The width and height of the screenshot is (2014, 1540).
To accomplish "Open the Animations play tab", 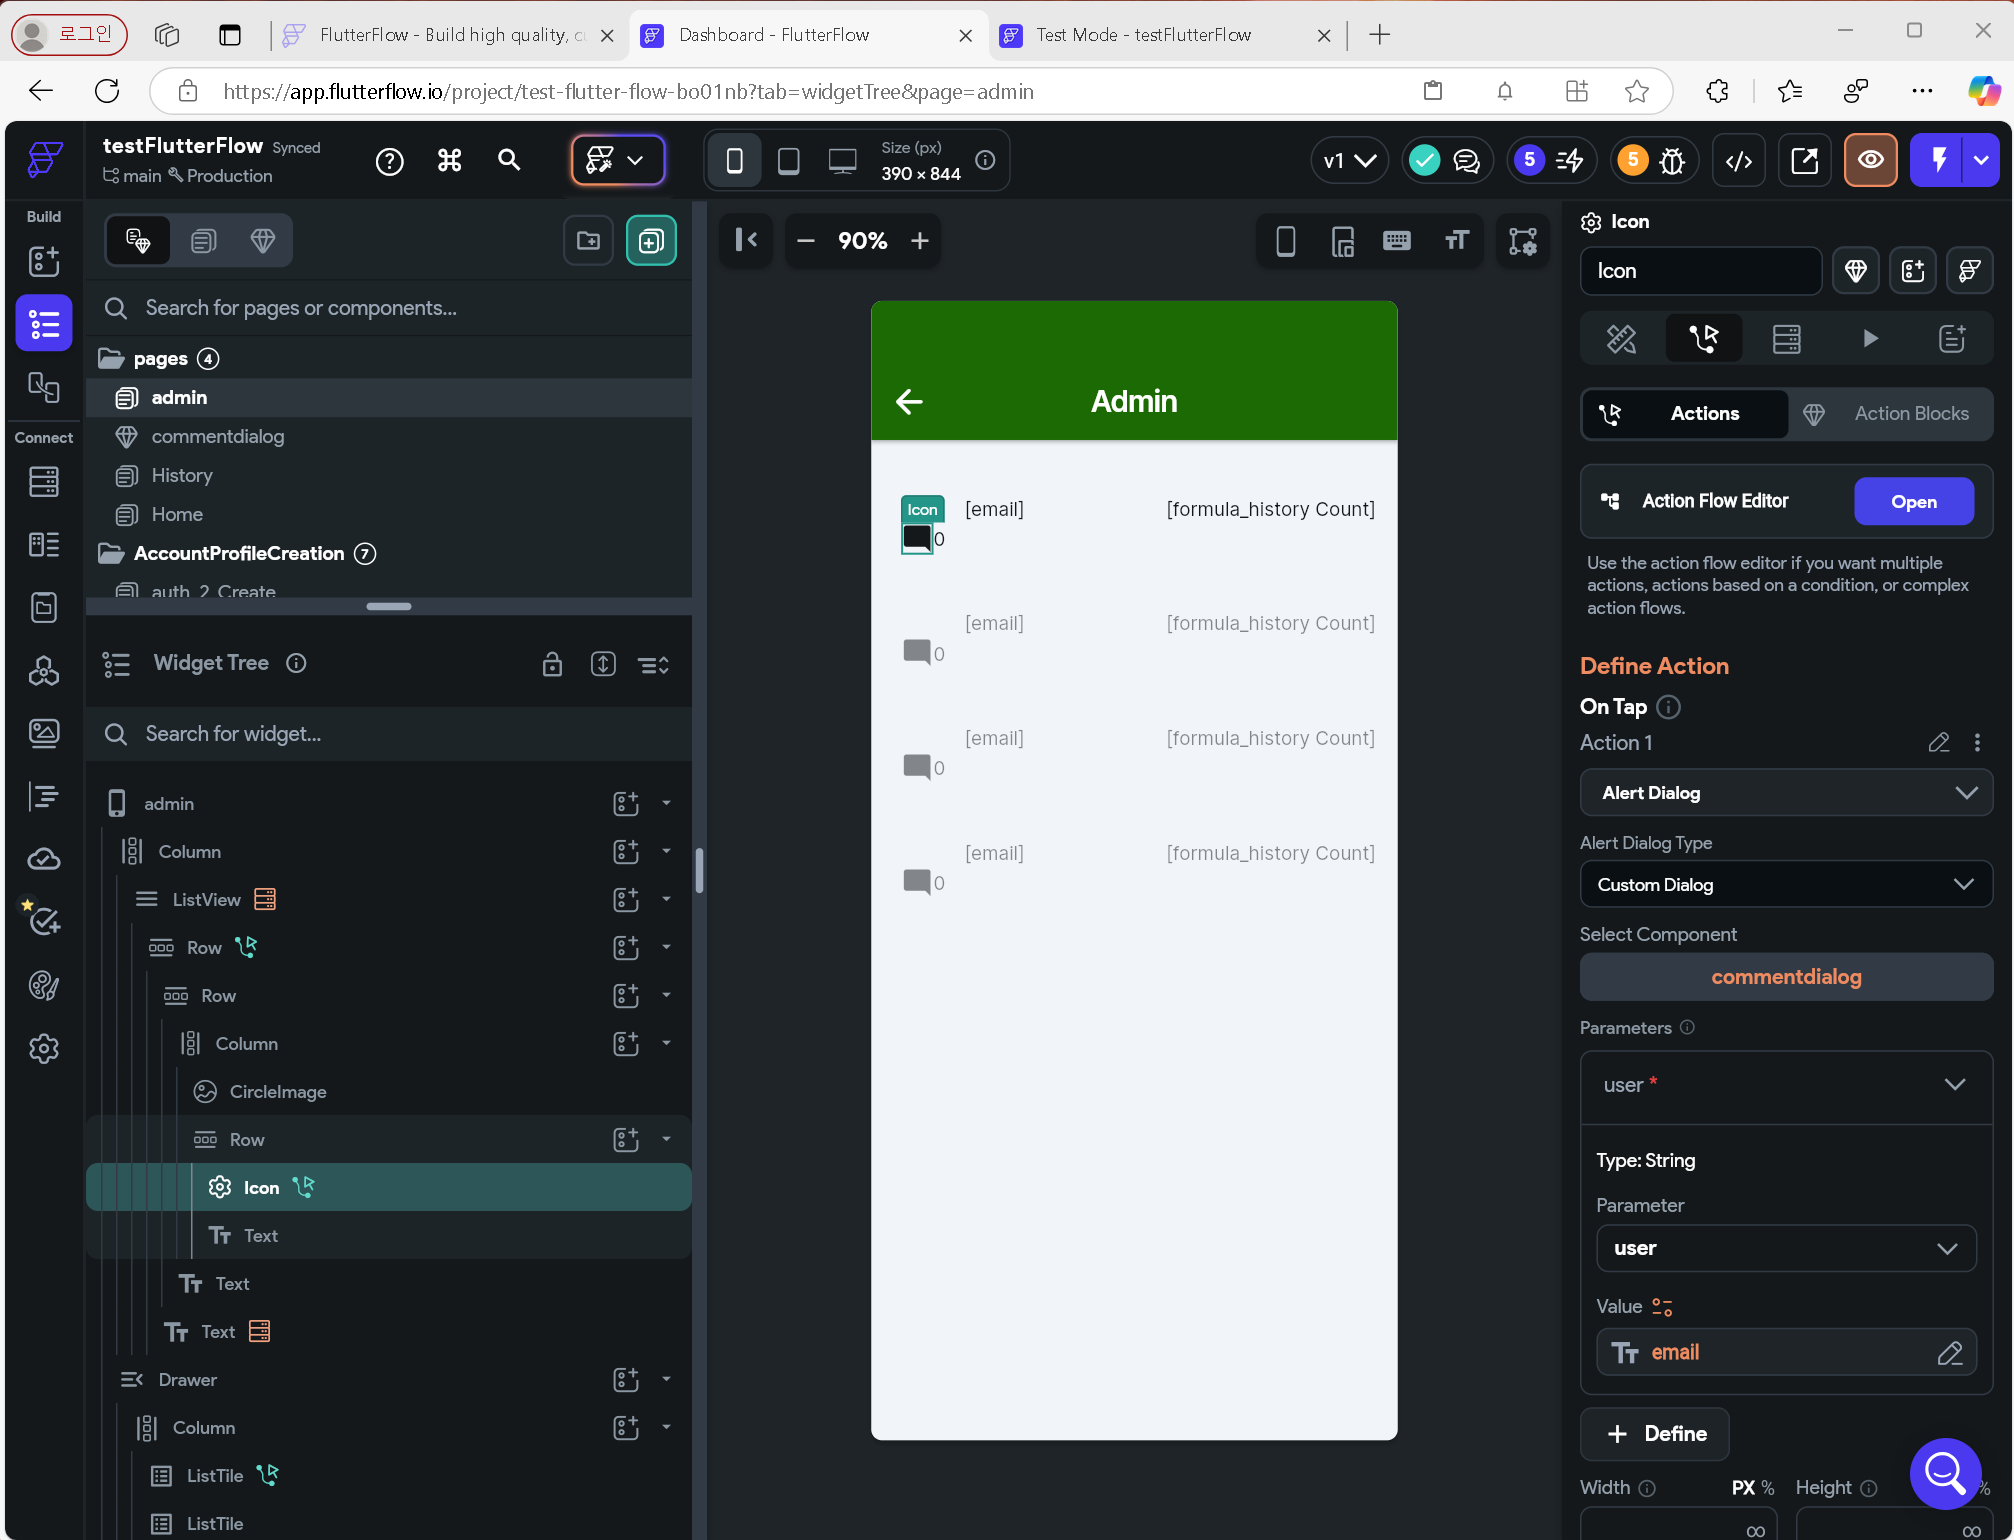I will click(1869, 339).
